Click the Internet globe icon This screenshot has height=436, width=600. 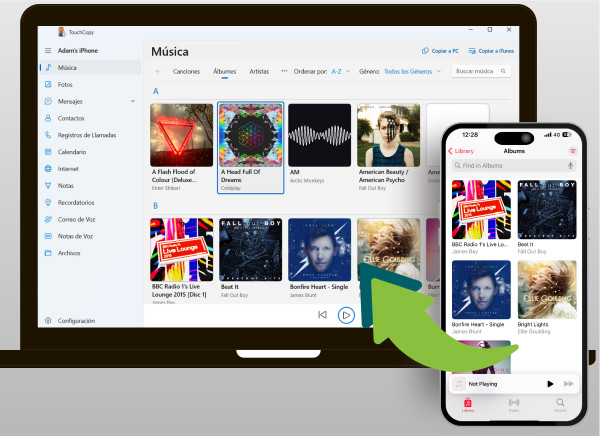(x=48, y=168)
